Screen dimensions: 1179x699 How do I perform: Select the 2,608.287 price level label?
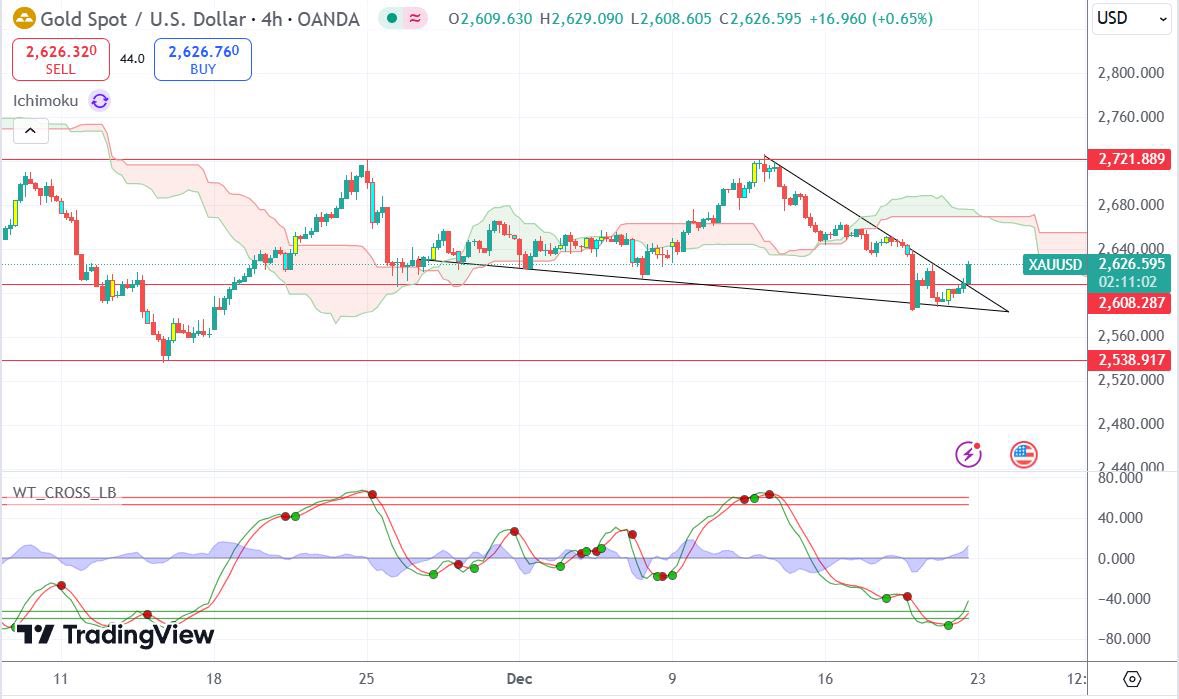(1129, 303)
